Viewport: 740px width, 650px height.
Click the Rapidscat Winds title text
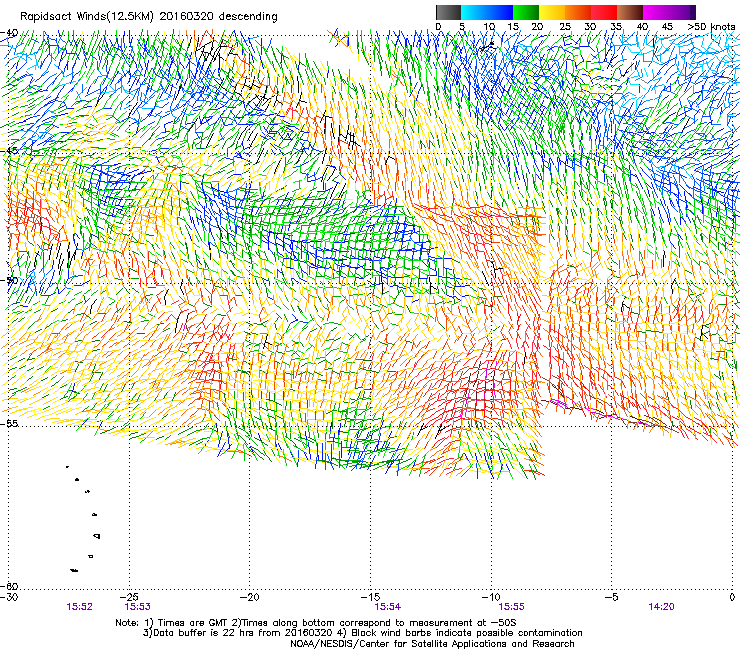[149, 17]
